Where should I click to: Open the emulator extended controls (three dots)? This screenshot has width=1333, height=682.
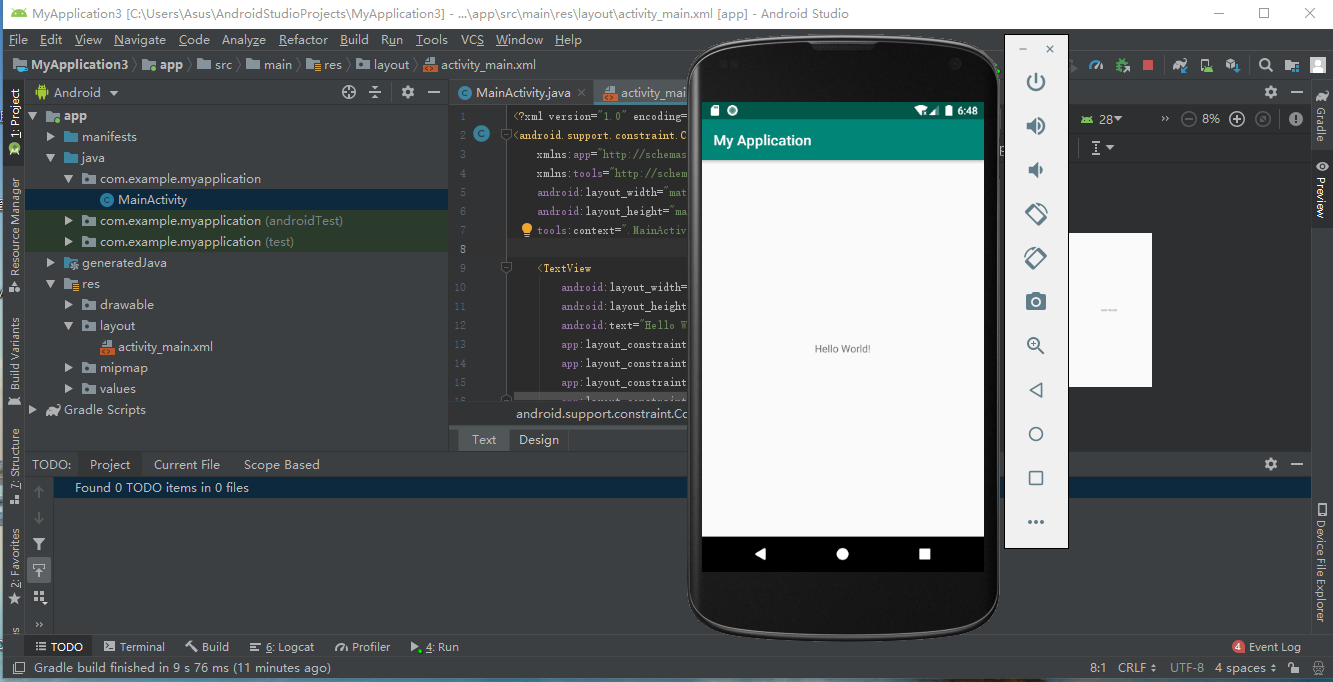pos(1036,522)
